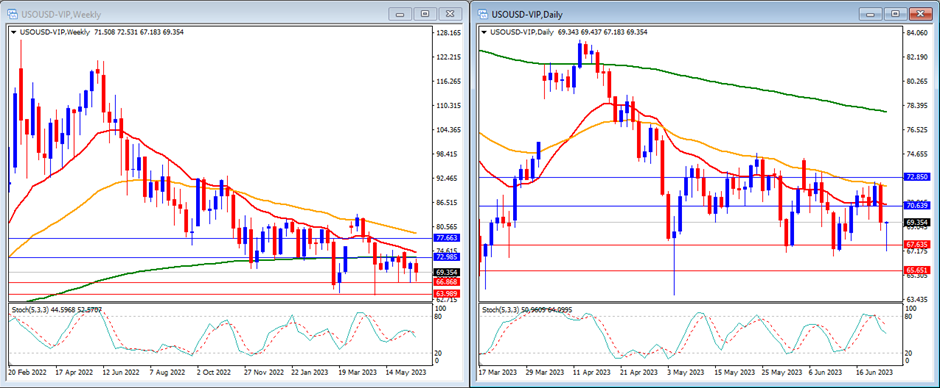Click the 65.651 red level price label
This screenshot has height=388, width=940.
pos(917,270)
